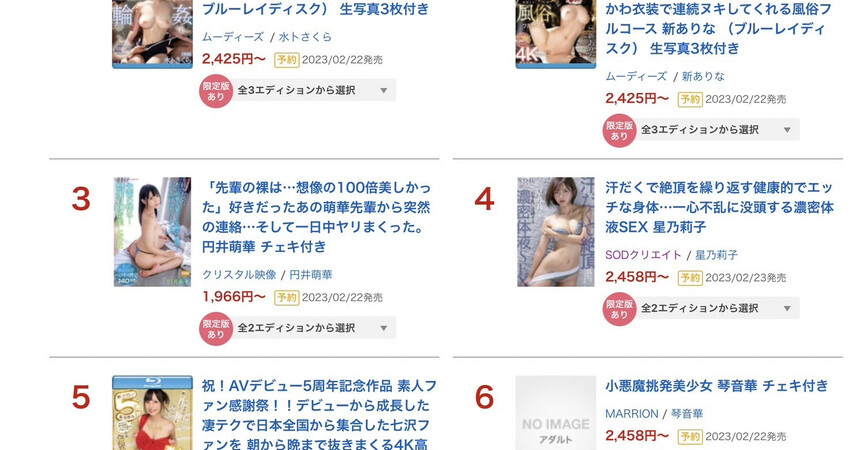Open the rank 6 title ending チェキ付き
850x450 pixels.
tap(717, 386)
